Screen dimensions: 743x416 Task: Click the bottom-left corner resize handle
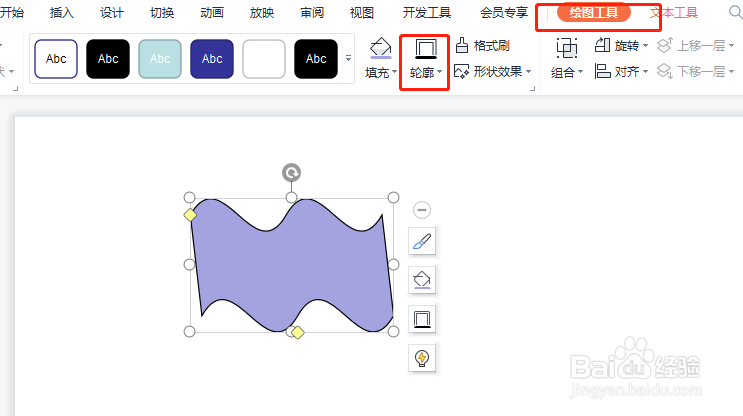[190, 332]
